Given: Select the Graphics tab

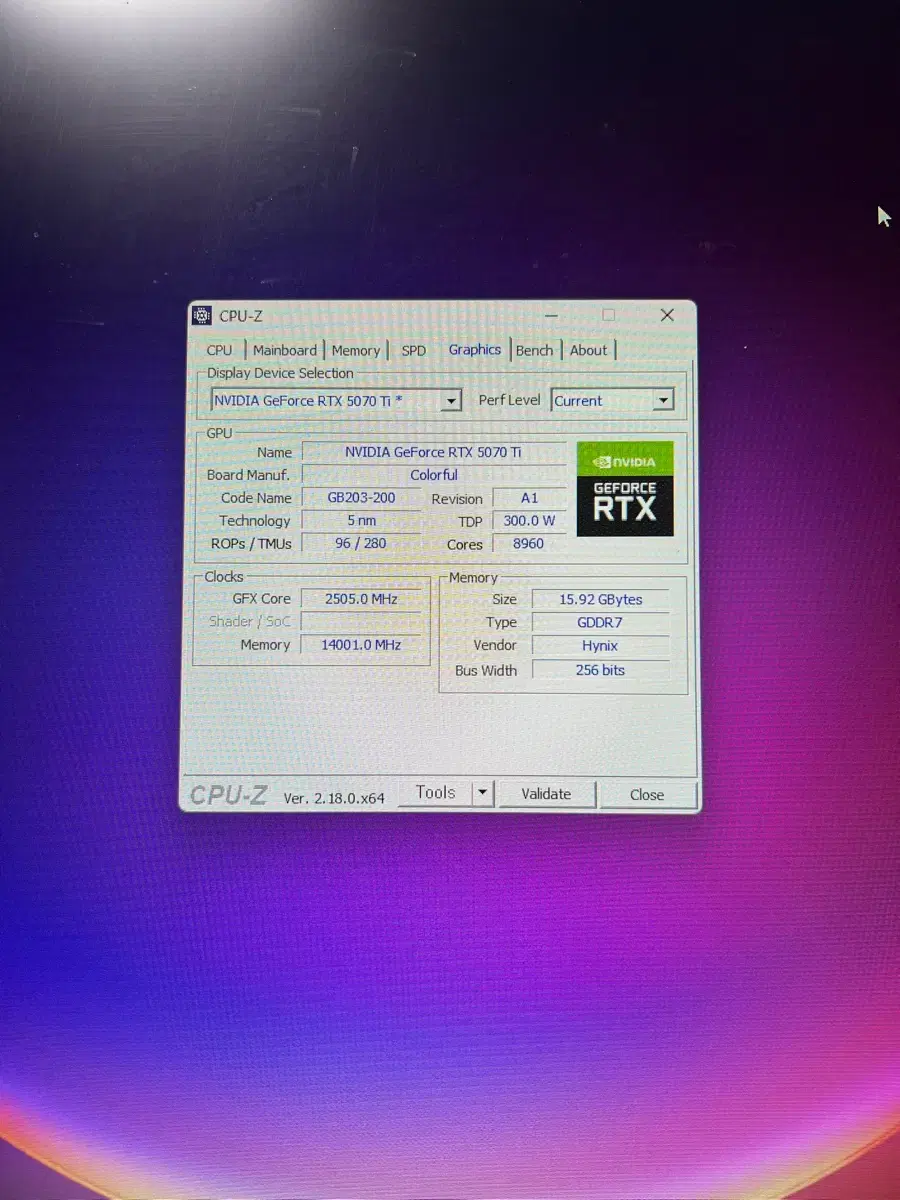Looking at the screenshot, I should pos(474,349).
